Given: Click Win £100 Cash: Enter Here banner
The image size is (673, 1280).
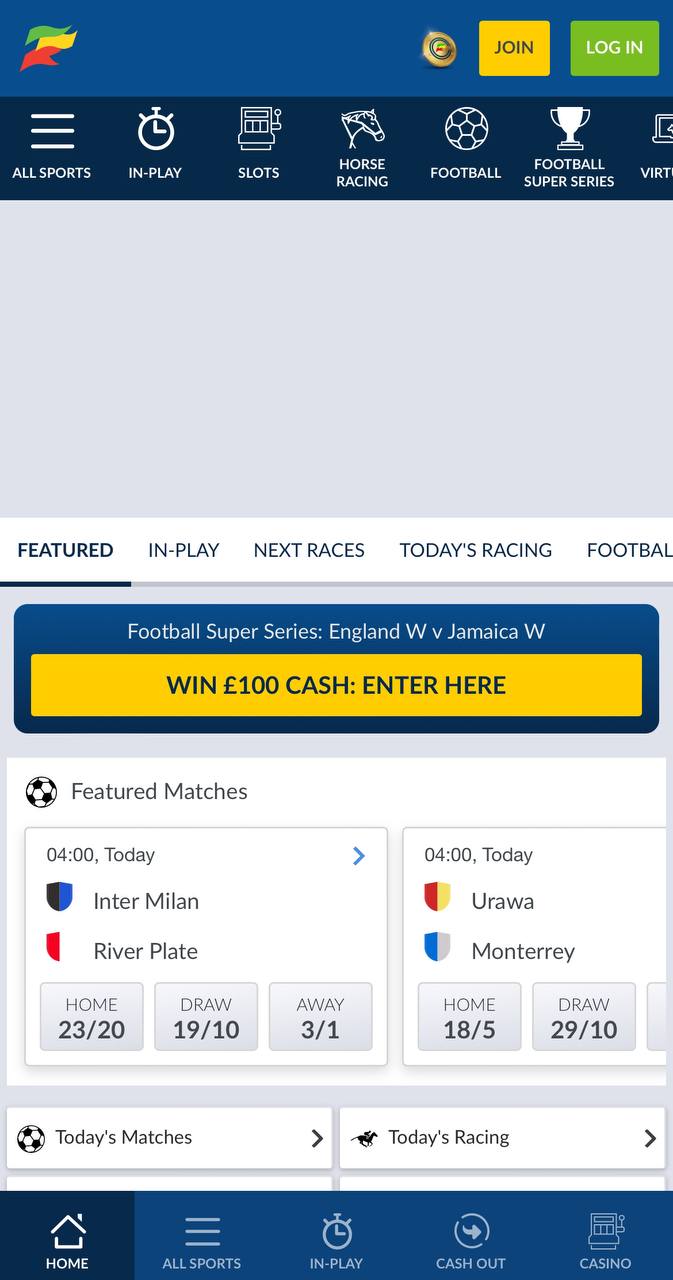Looking at the screenshot, I should pyautogui.click(x=336, y=685).
